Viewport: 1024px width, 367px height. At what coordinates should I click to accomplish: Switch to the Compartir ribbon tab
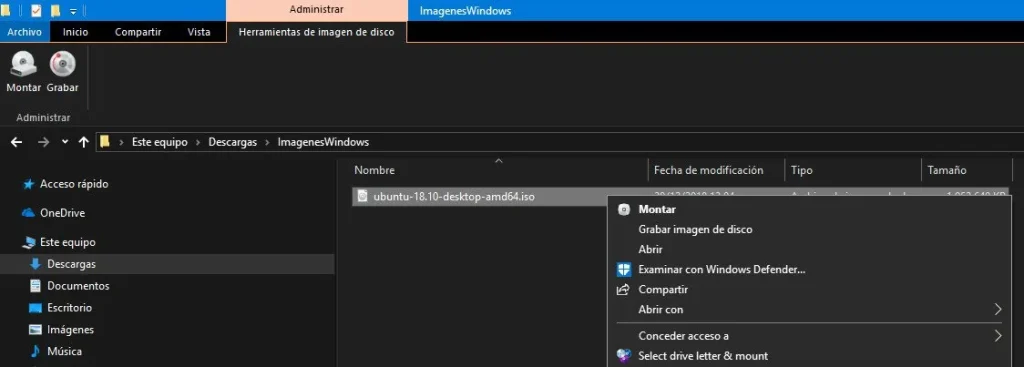138,31
